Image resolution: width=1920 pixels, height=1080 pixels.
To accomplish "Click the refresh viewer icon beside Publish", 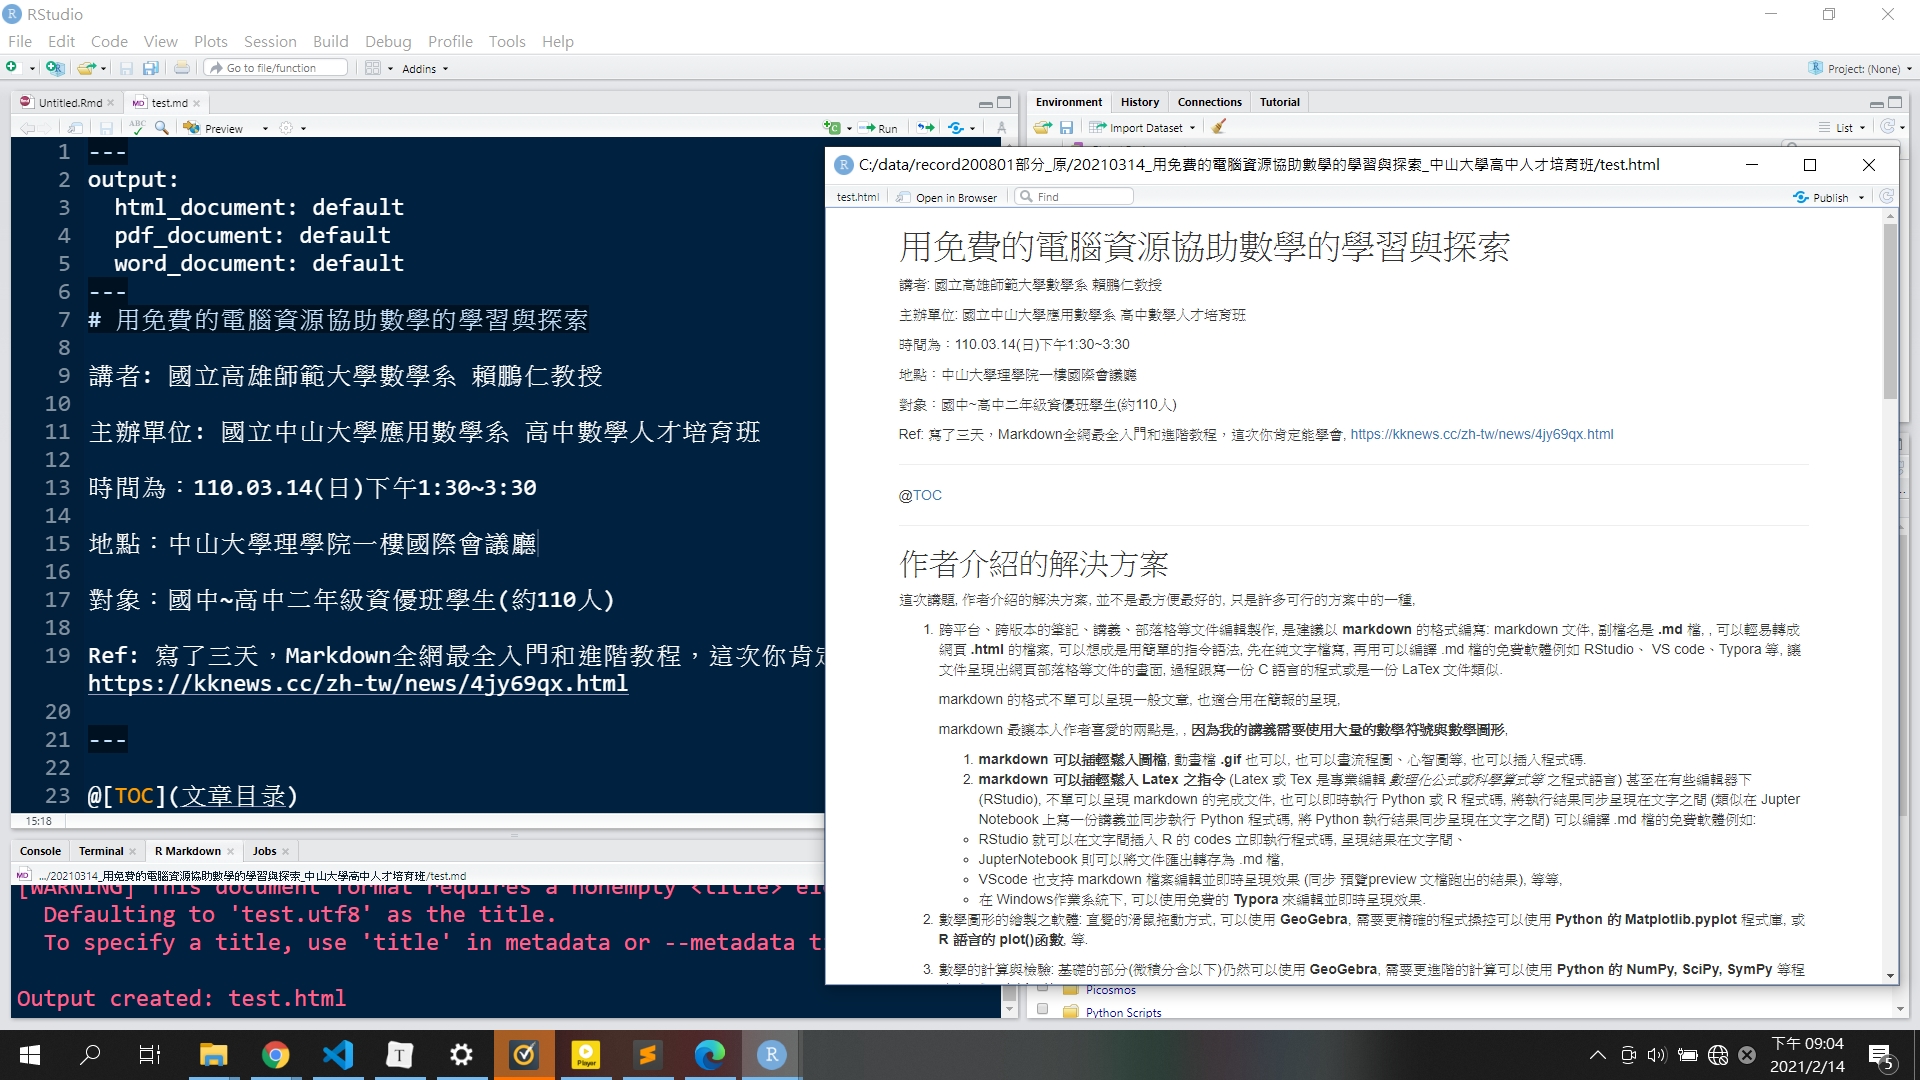I will coord(1886,197).
